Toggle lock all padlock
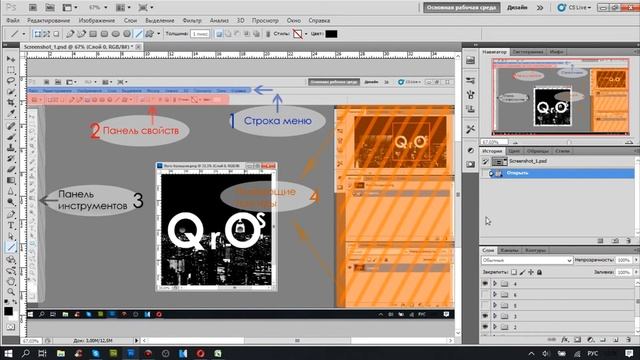 540,272
